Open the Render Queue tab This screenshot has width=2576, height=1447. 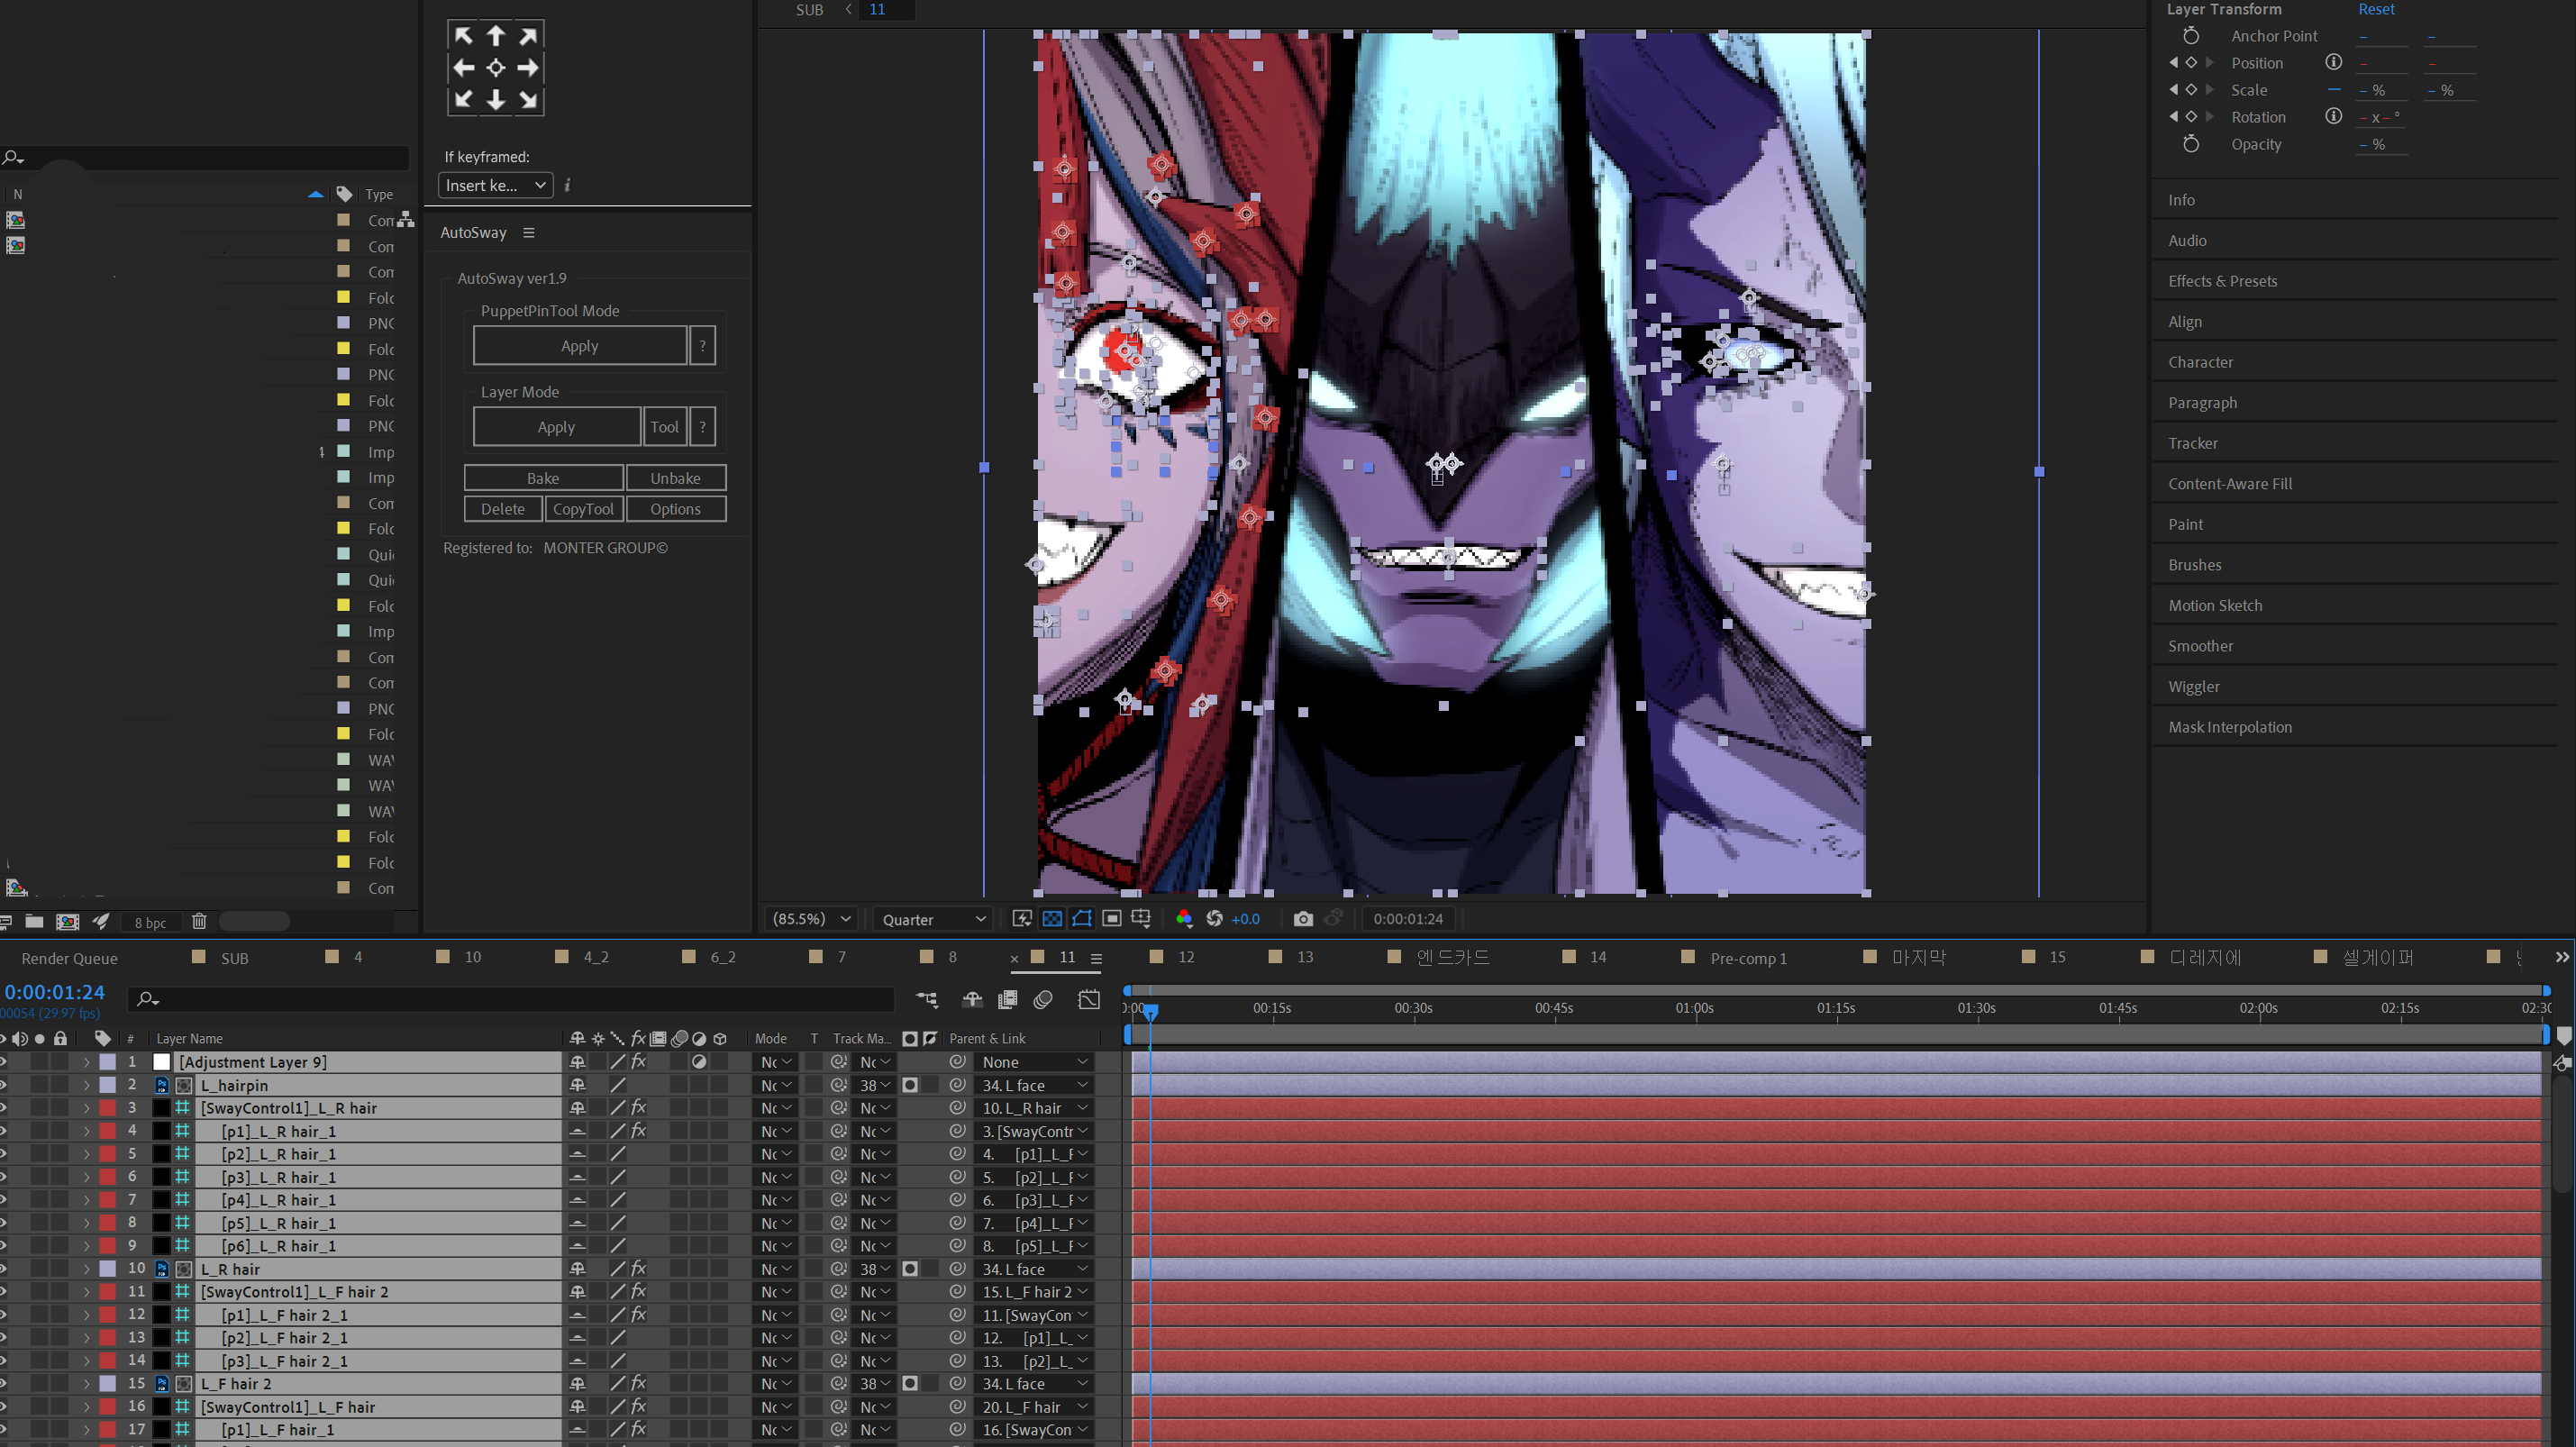pos(69,958)
